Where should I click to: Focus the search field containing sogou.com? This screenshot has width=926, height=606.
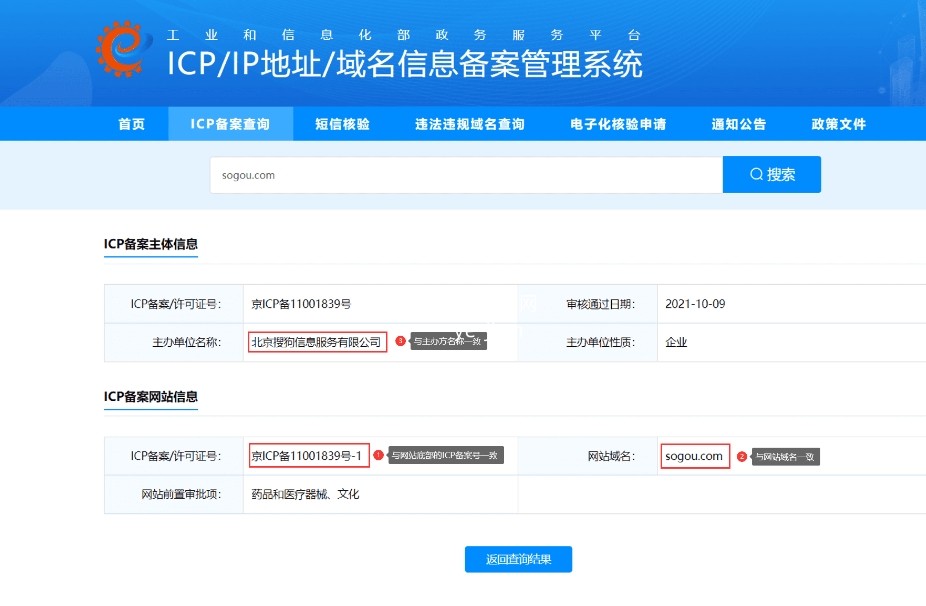466,175
